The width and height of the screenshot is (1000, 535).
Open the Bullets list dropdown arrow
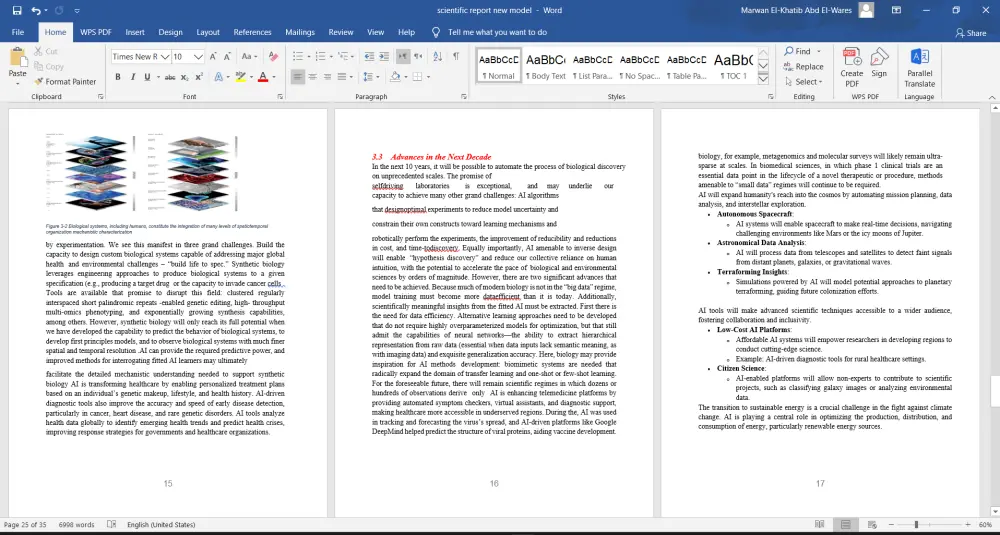click(308, 57)
